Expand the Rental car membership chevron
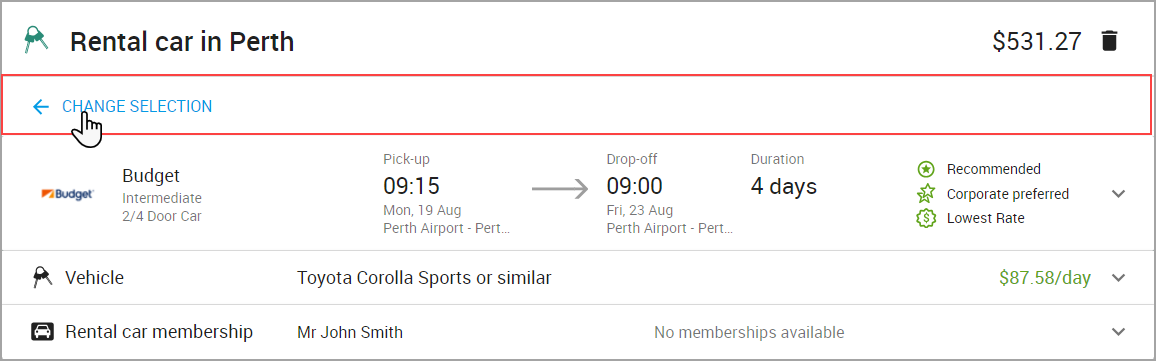The width and height of the screenshot is (1156, 361). [x=1118, y=332]
